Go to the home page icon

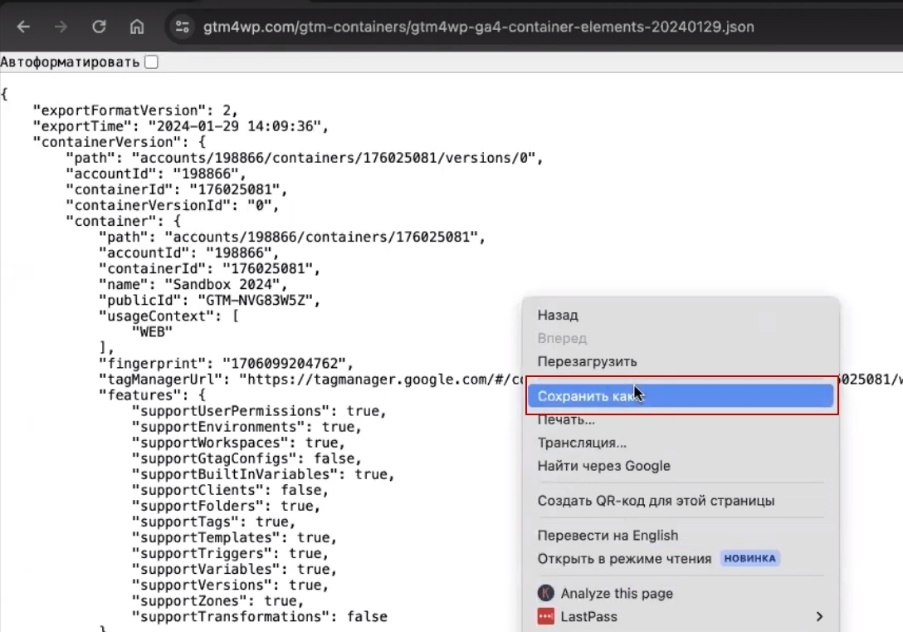click(137, 27)
